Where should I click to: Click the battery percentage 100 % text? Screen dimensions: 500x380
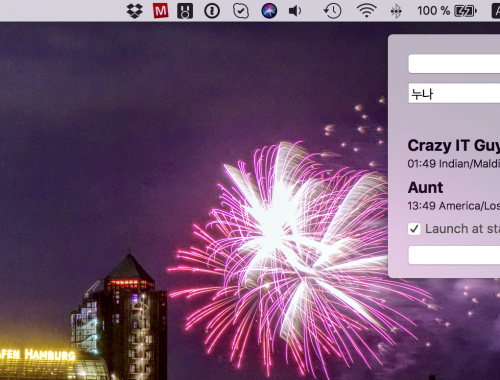[x=433, y=11]
